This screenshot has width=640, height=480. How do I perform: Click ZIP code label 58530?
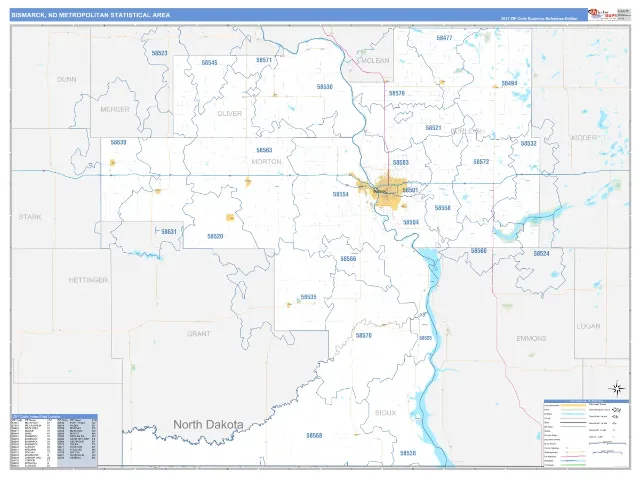click(x=324, y=87)
